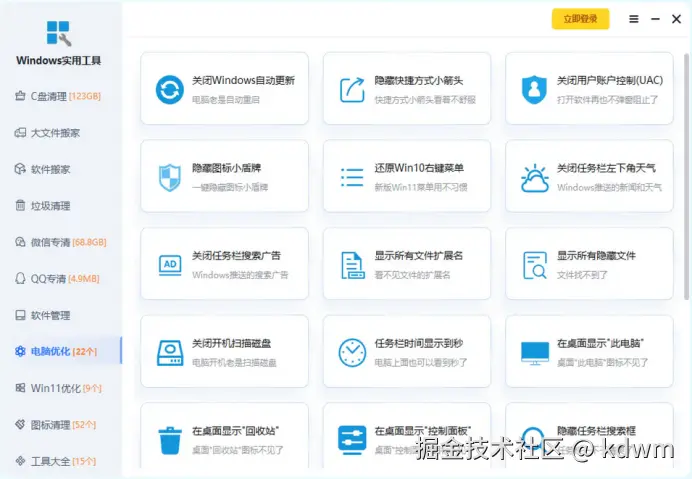Click the [52个] count label
This screenshot has width=692, height=479.
(x=84, y=425)
